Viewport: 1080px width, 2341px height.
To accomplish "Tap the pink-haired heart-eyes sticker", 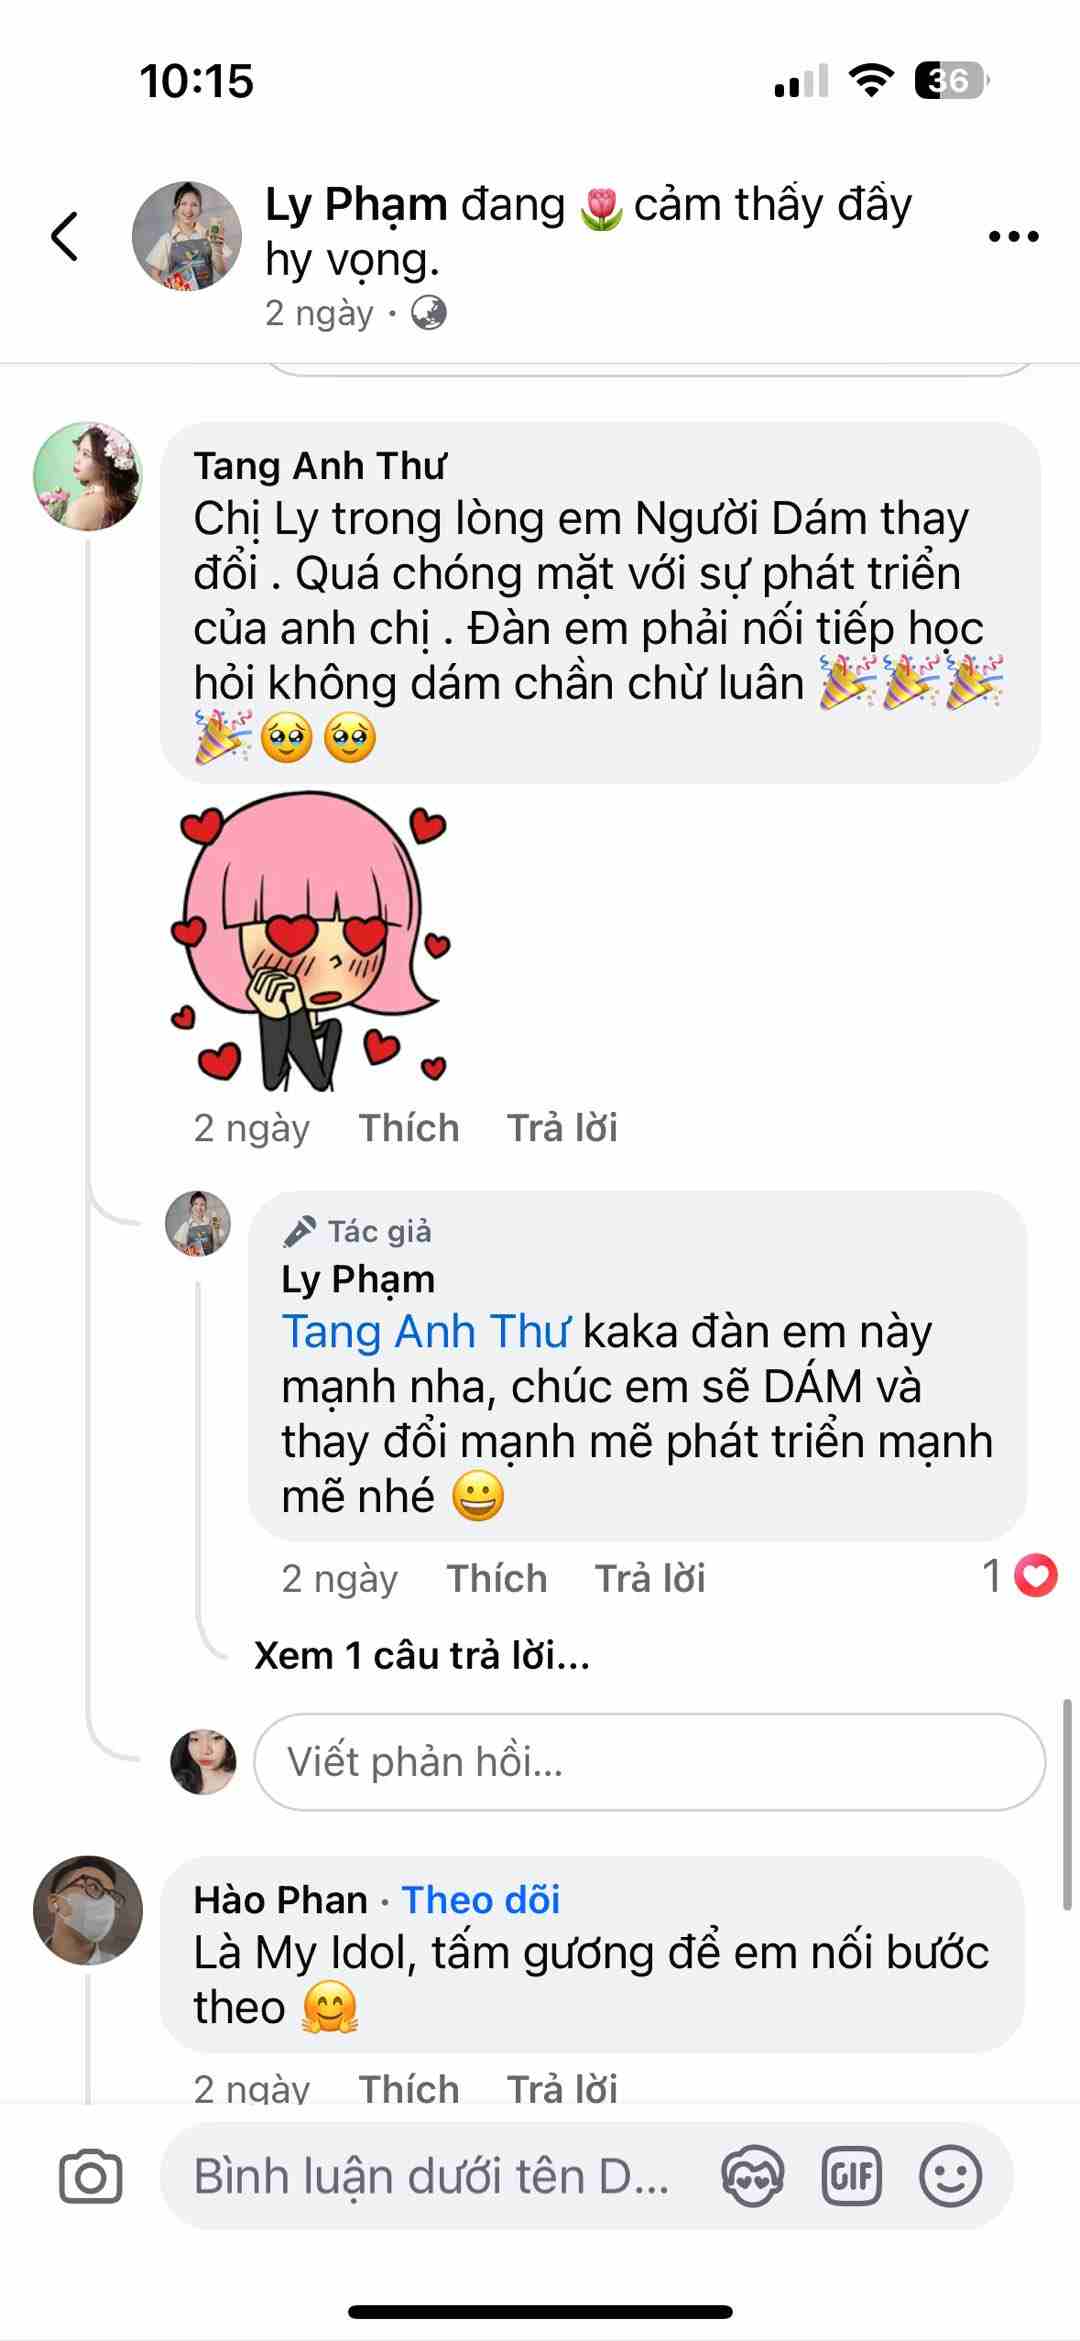I will (x=311, y=940).
